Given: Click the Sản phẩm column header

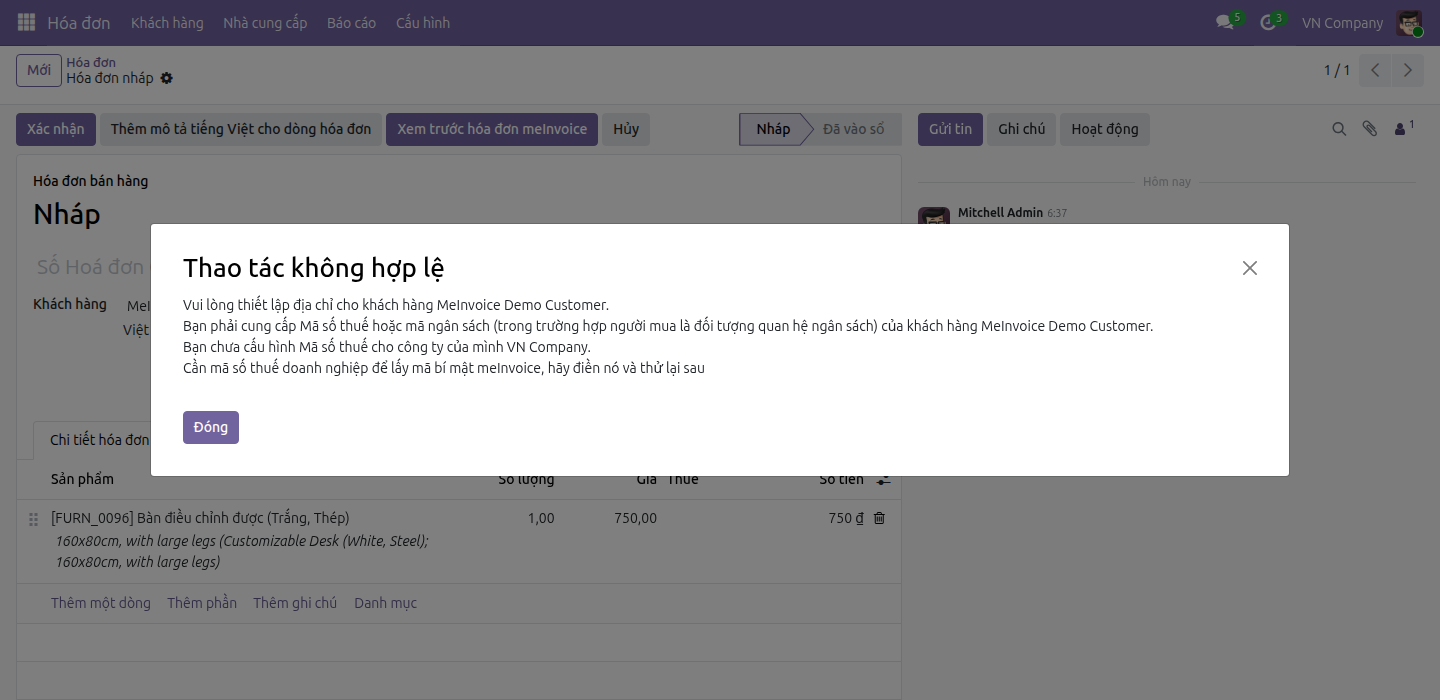Looking at the screenshot, I should coord(82,480).
